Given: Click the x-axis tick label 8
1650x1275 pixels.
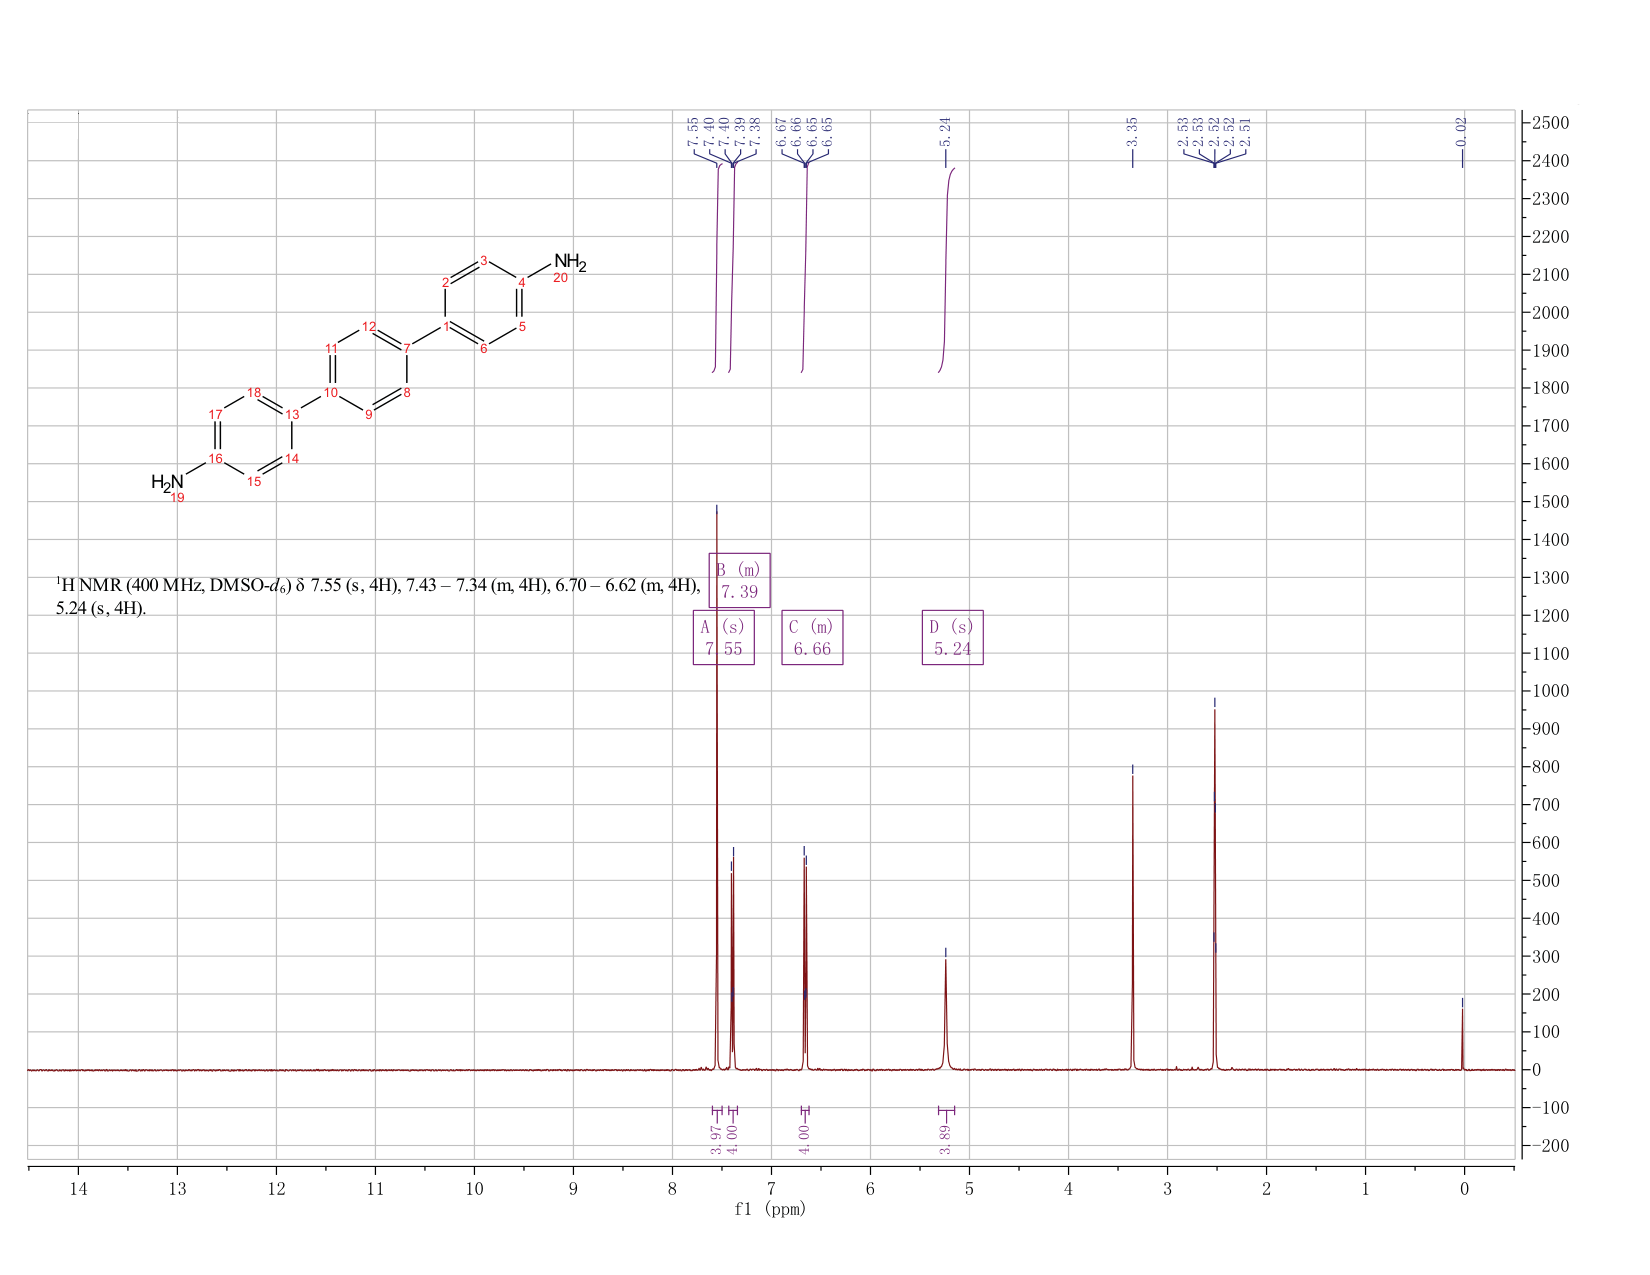Looking at the screenshot, I should 672,1189.
